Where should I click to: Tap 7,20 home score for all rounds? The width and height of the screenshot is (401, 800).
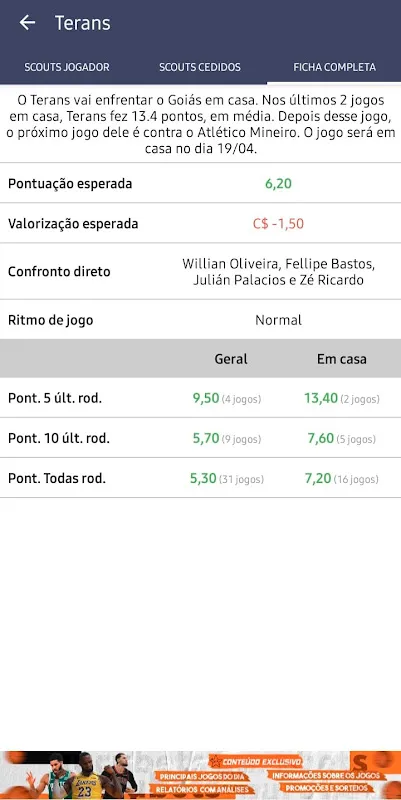(318, 479)
